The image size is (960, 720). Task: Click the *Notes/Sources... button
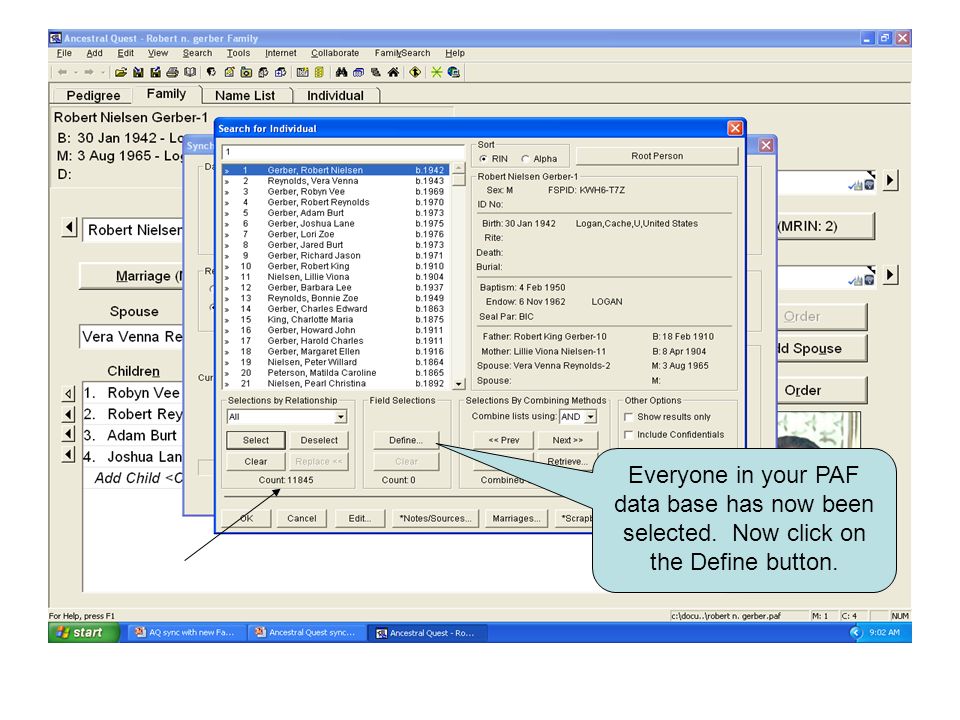pos(435,519)
